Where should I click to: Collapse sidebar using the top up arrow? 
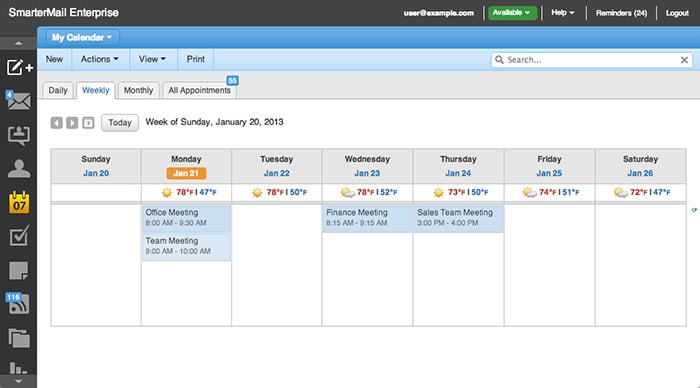click(x=18, y=43)
